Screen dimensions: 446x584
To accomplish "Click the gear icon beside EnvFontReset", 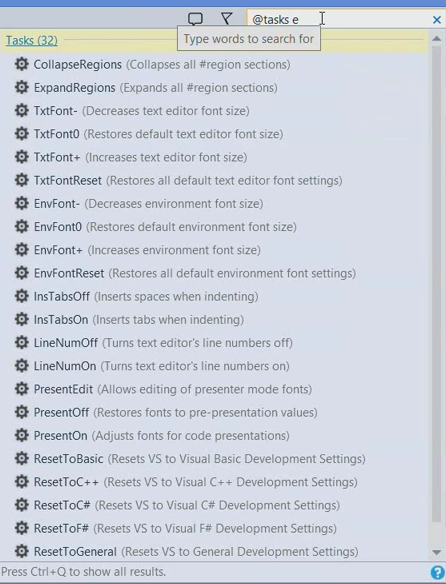I will [22, 273].
